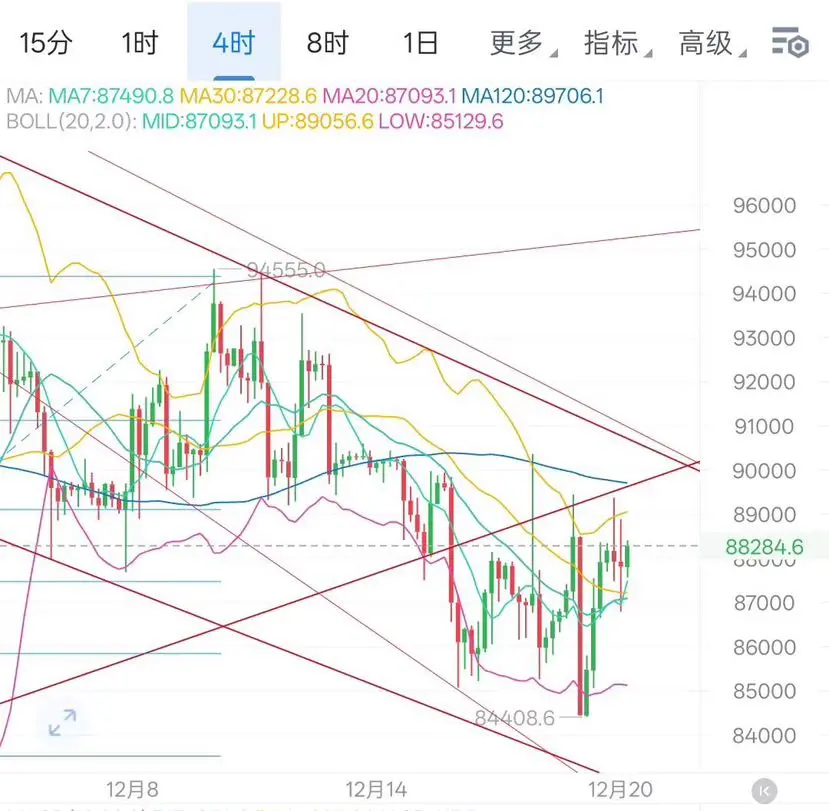The height and width of the screenshot is (811, 829).
Task: Click the 12月14 date axis label
Action: tap(376, 790)
